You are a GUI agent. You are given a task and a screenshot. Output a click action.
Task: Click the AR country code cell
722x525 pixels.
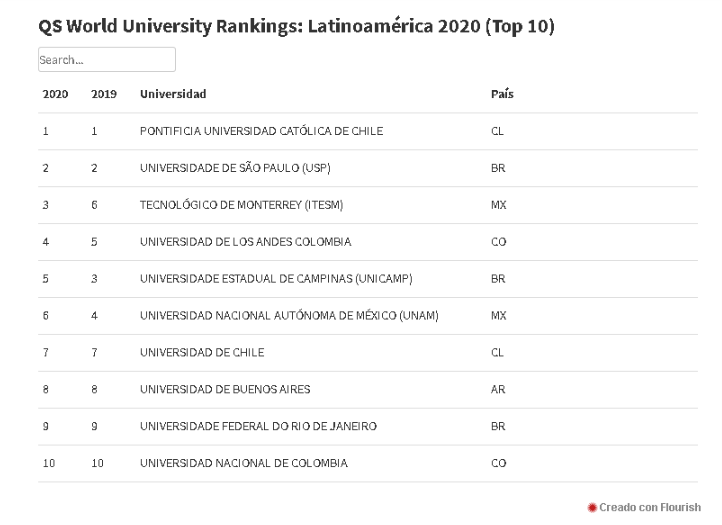click(498, 390)
